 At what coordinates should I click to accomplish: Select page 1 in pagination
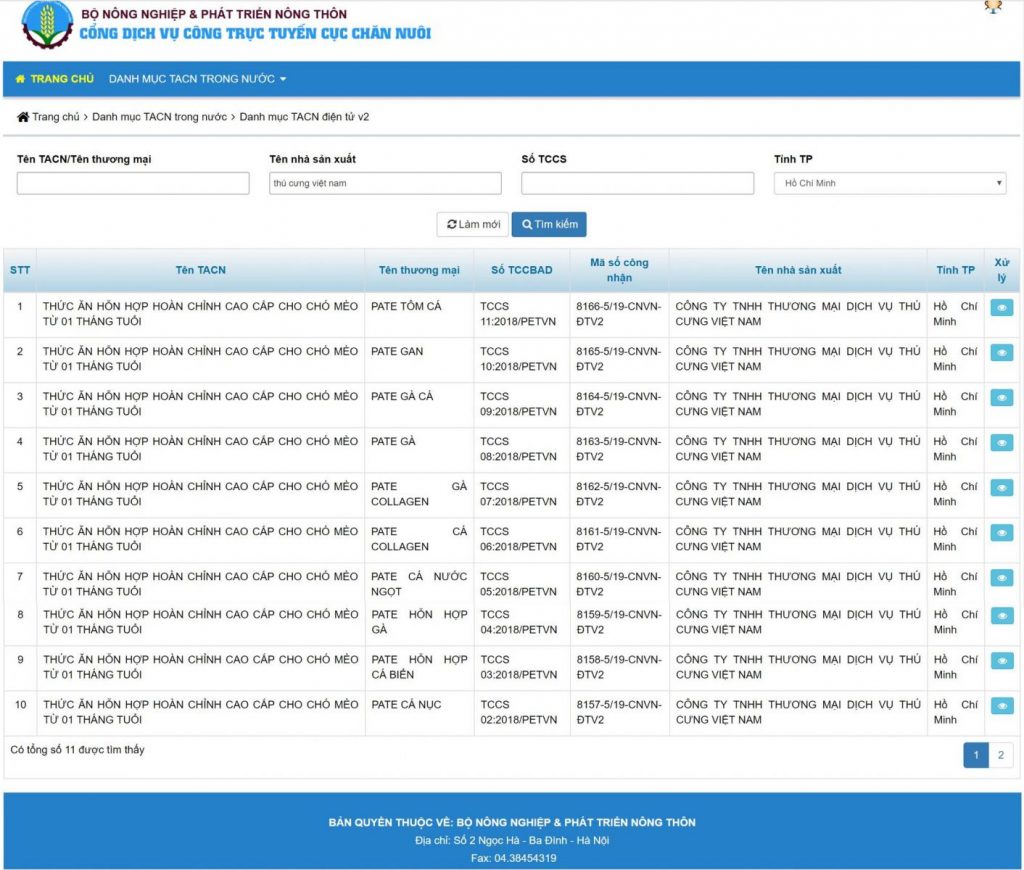(x=976, y=756)
